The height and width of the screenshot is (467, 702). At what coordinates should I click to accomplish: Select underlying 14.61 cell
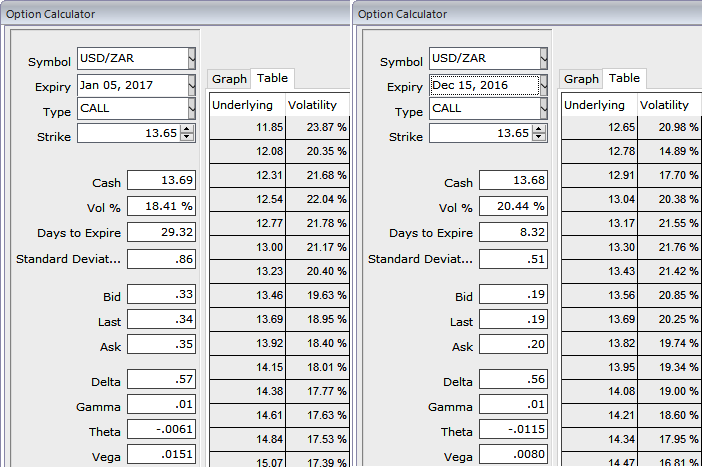pos(247,416)
